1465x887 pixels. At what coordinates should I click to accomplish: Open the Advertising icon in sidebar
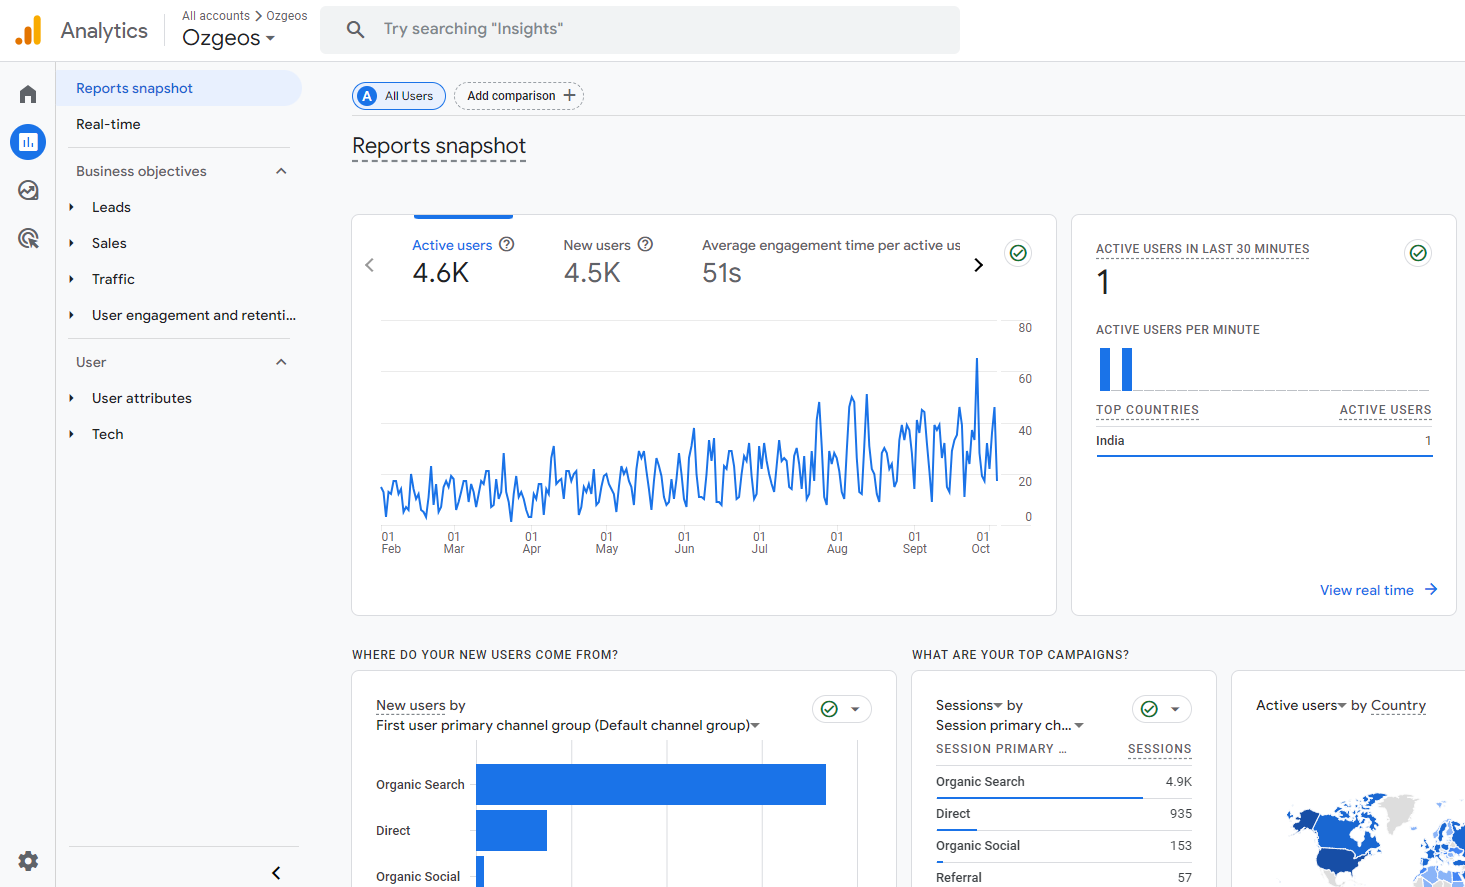[28, 238]
